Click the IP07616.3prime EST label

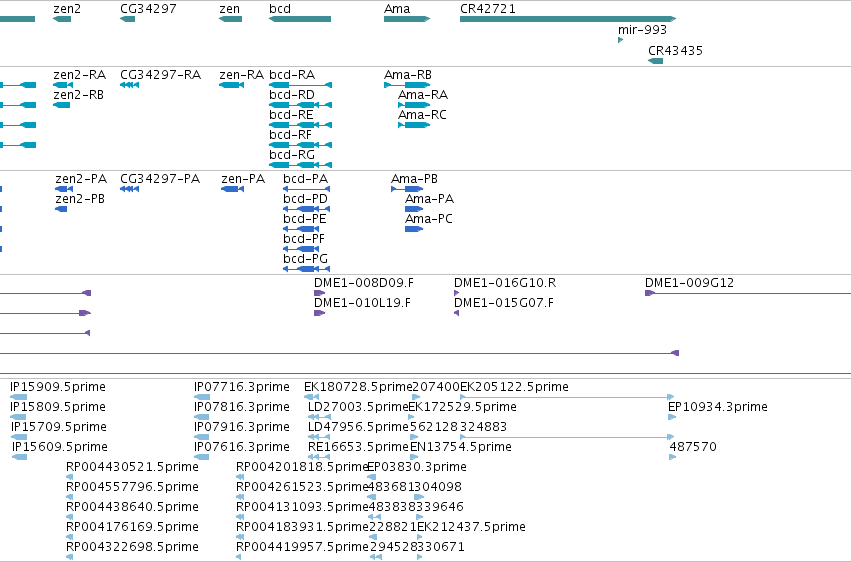(x=242, y=447)
